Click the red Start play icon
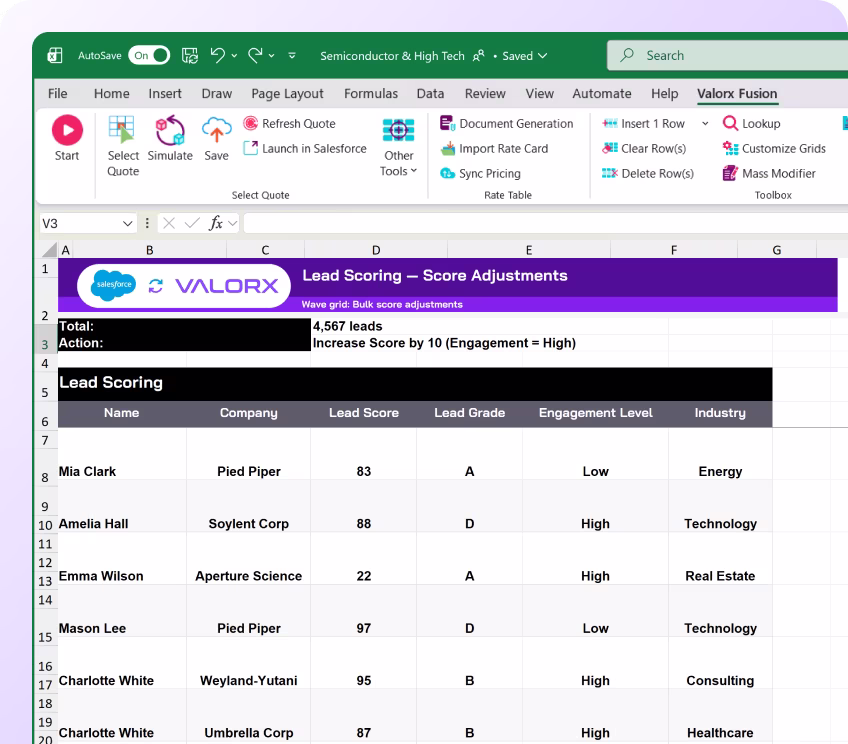This screenshot has height=744, width=848. click(x=67, y=130)
